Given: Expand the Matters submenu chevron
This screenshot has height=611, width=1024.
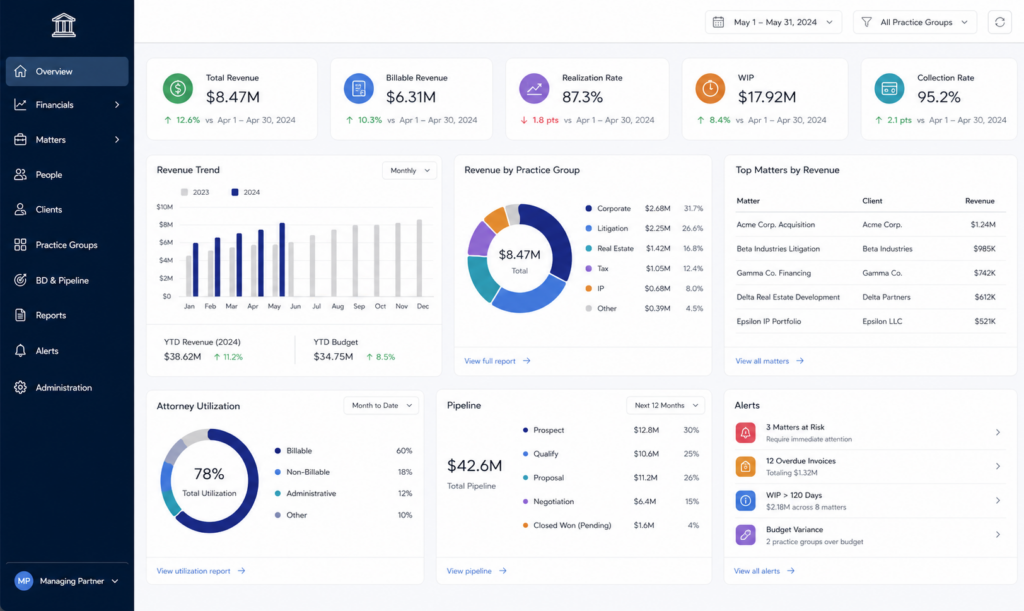Looking at the screenshot, I should [117, 139].
